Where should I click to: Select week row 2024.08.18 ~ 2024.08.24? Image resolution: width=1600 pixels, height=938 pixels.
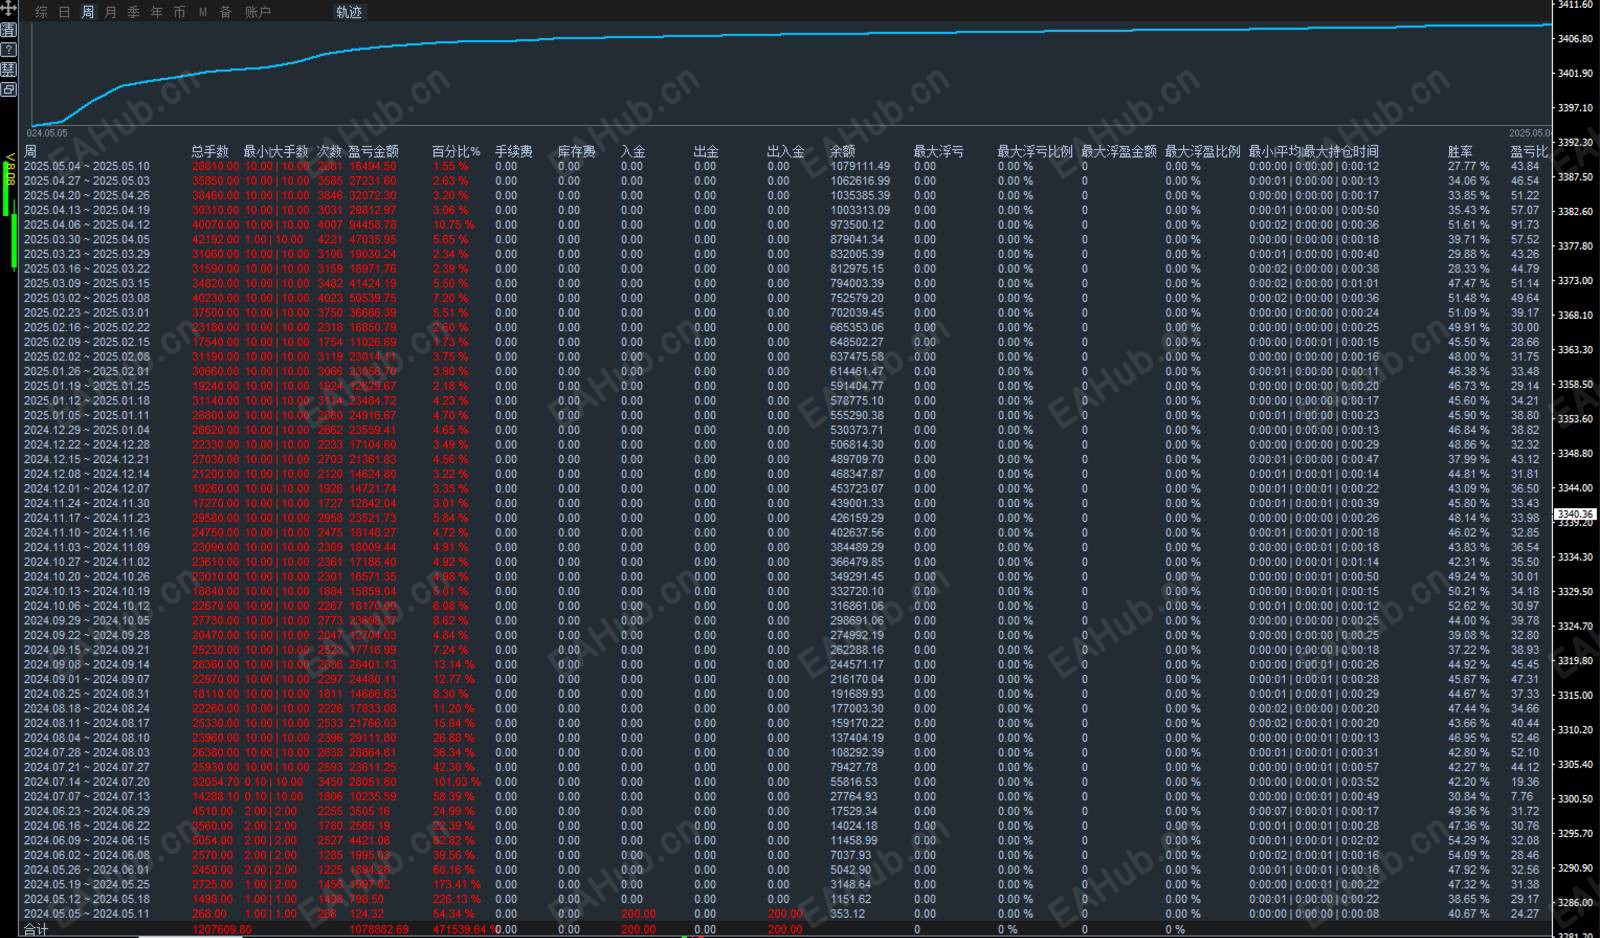click(x=87, y=708)
